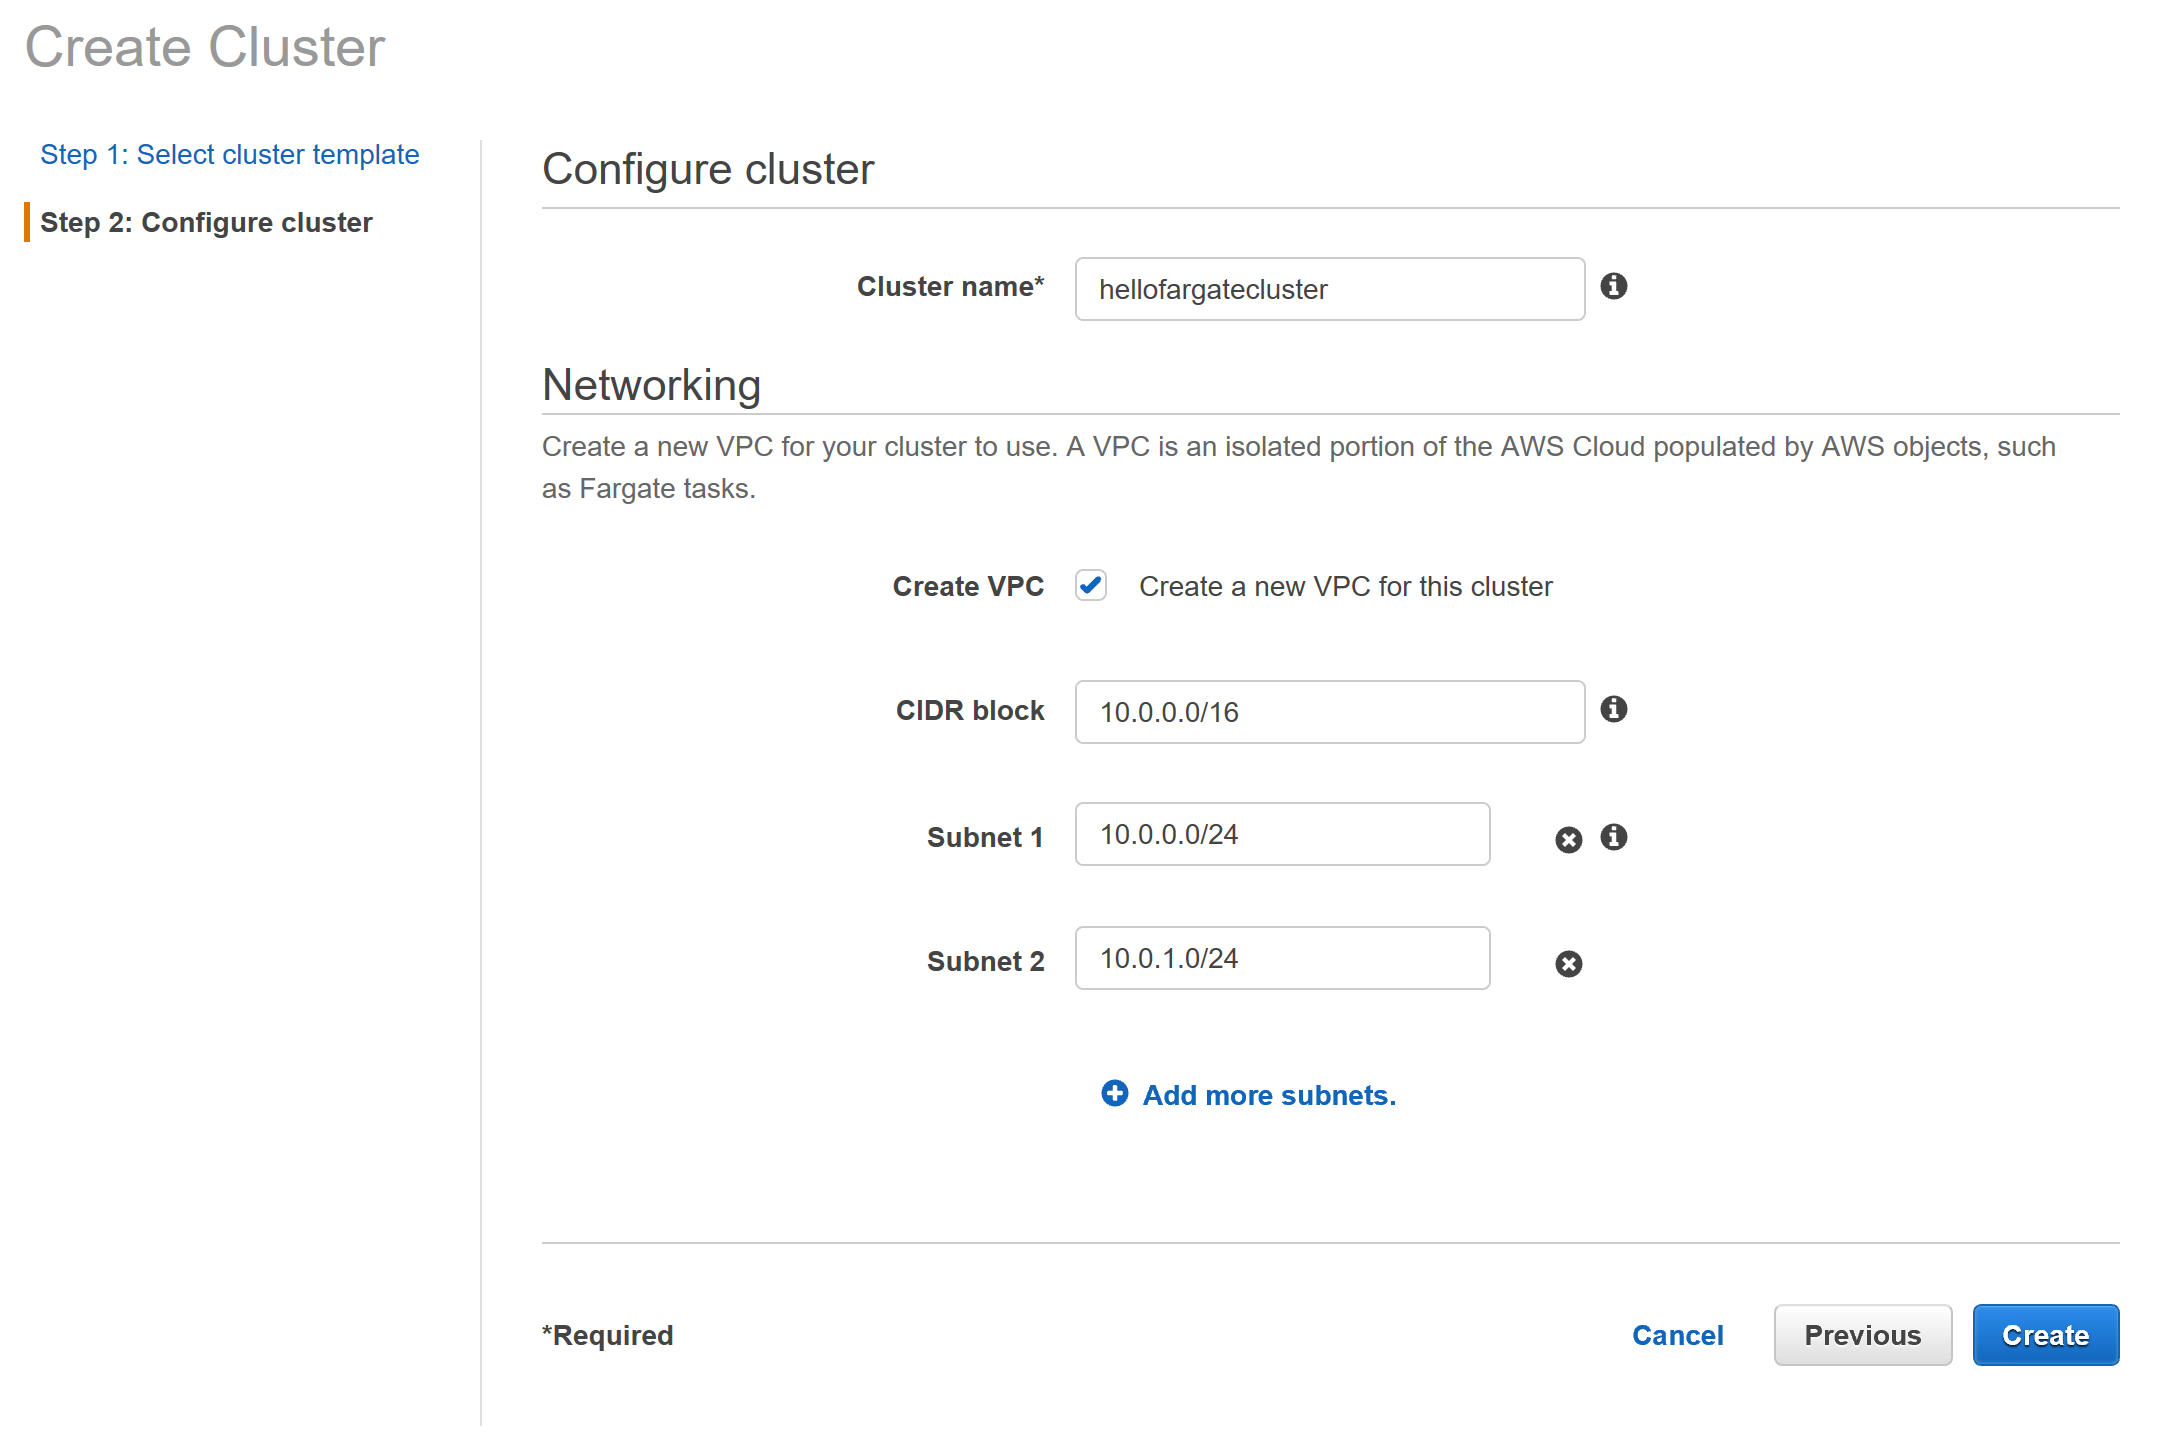2163x1450 pixels.
Task: Click the info icon beside Cluster name
Action: [1613, 286]
